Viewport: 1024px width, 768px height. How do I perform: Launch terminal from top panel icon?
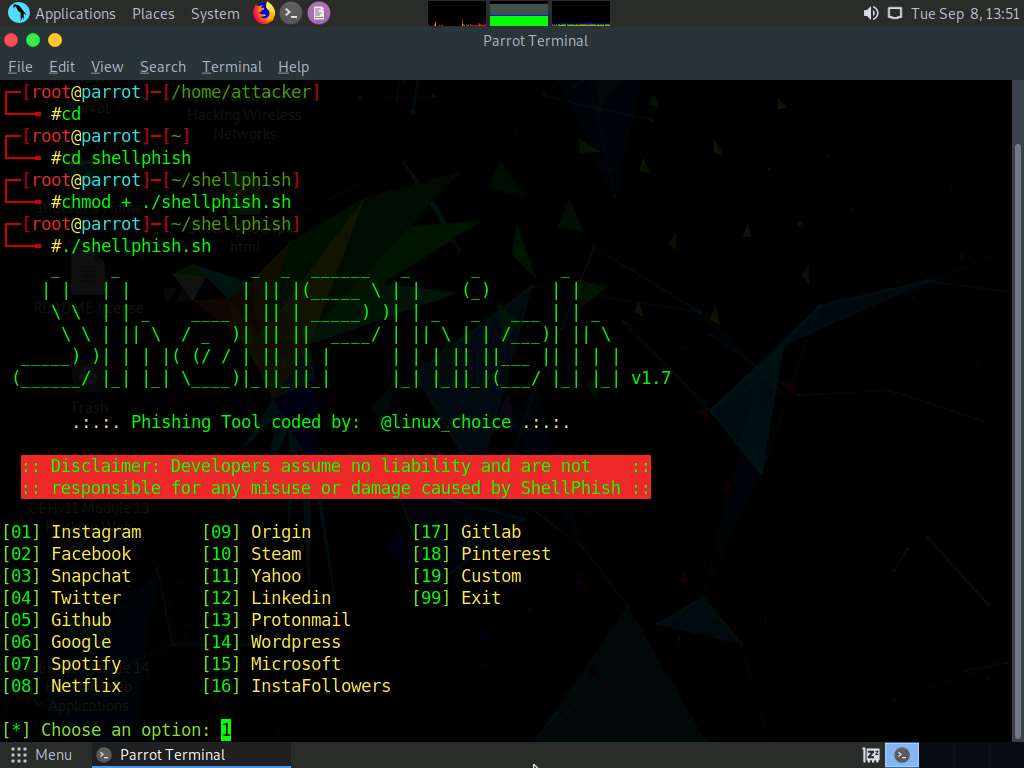291,13
